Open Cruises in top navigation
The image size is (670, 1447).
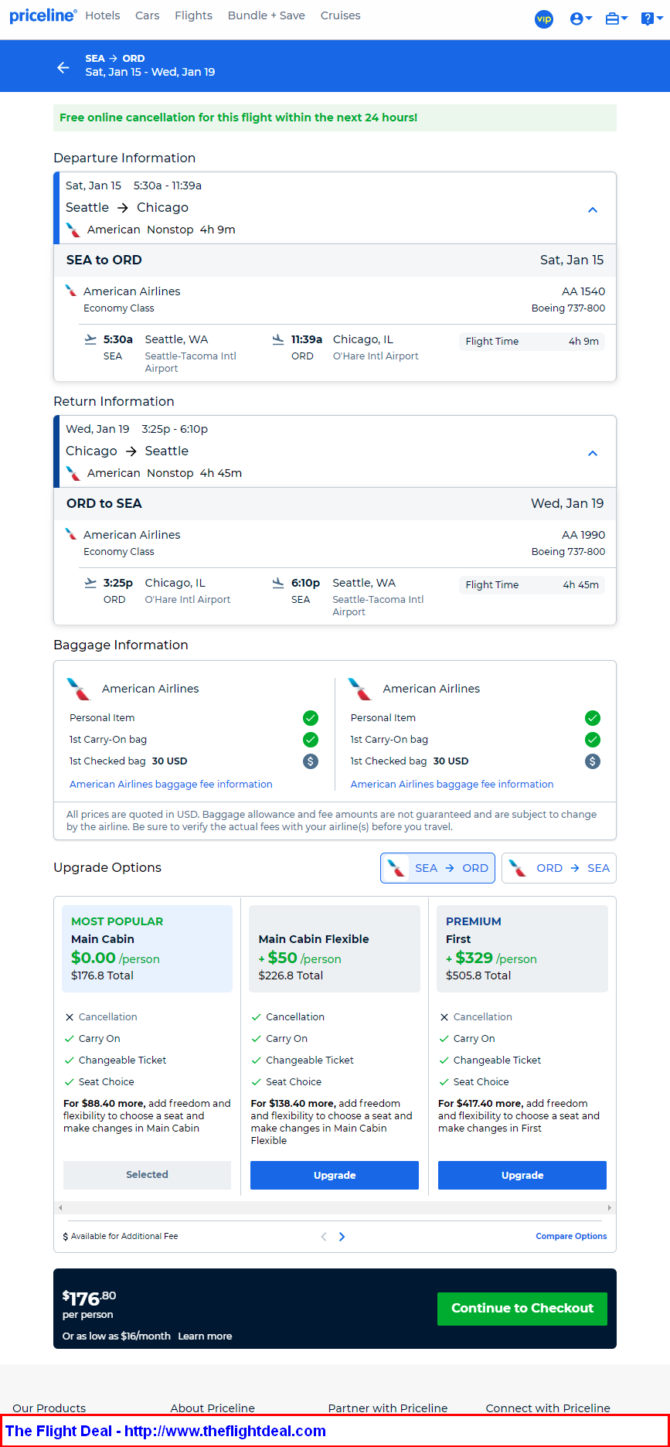click(341, 16)
